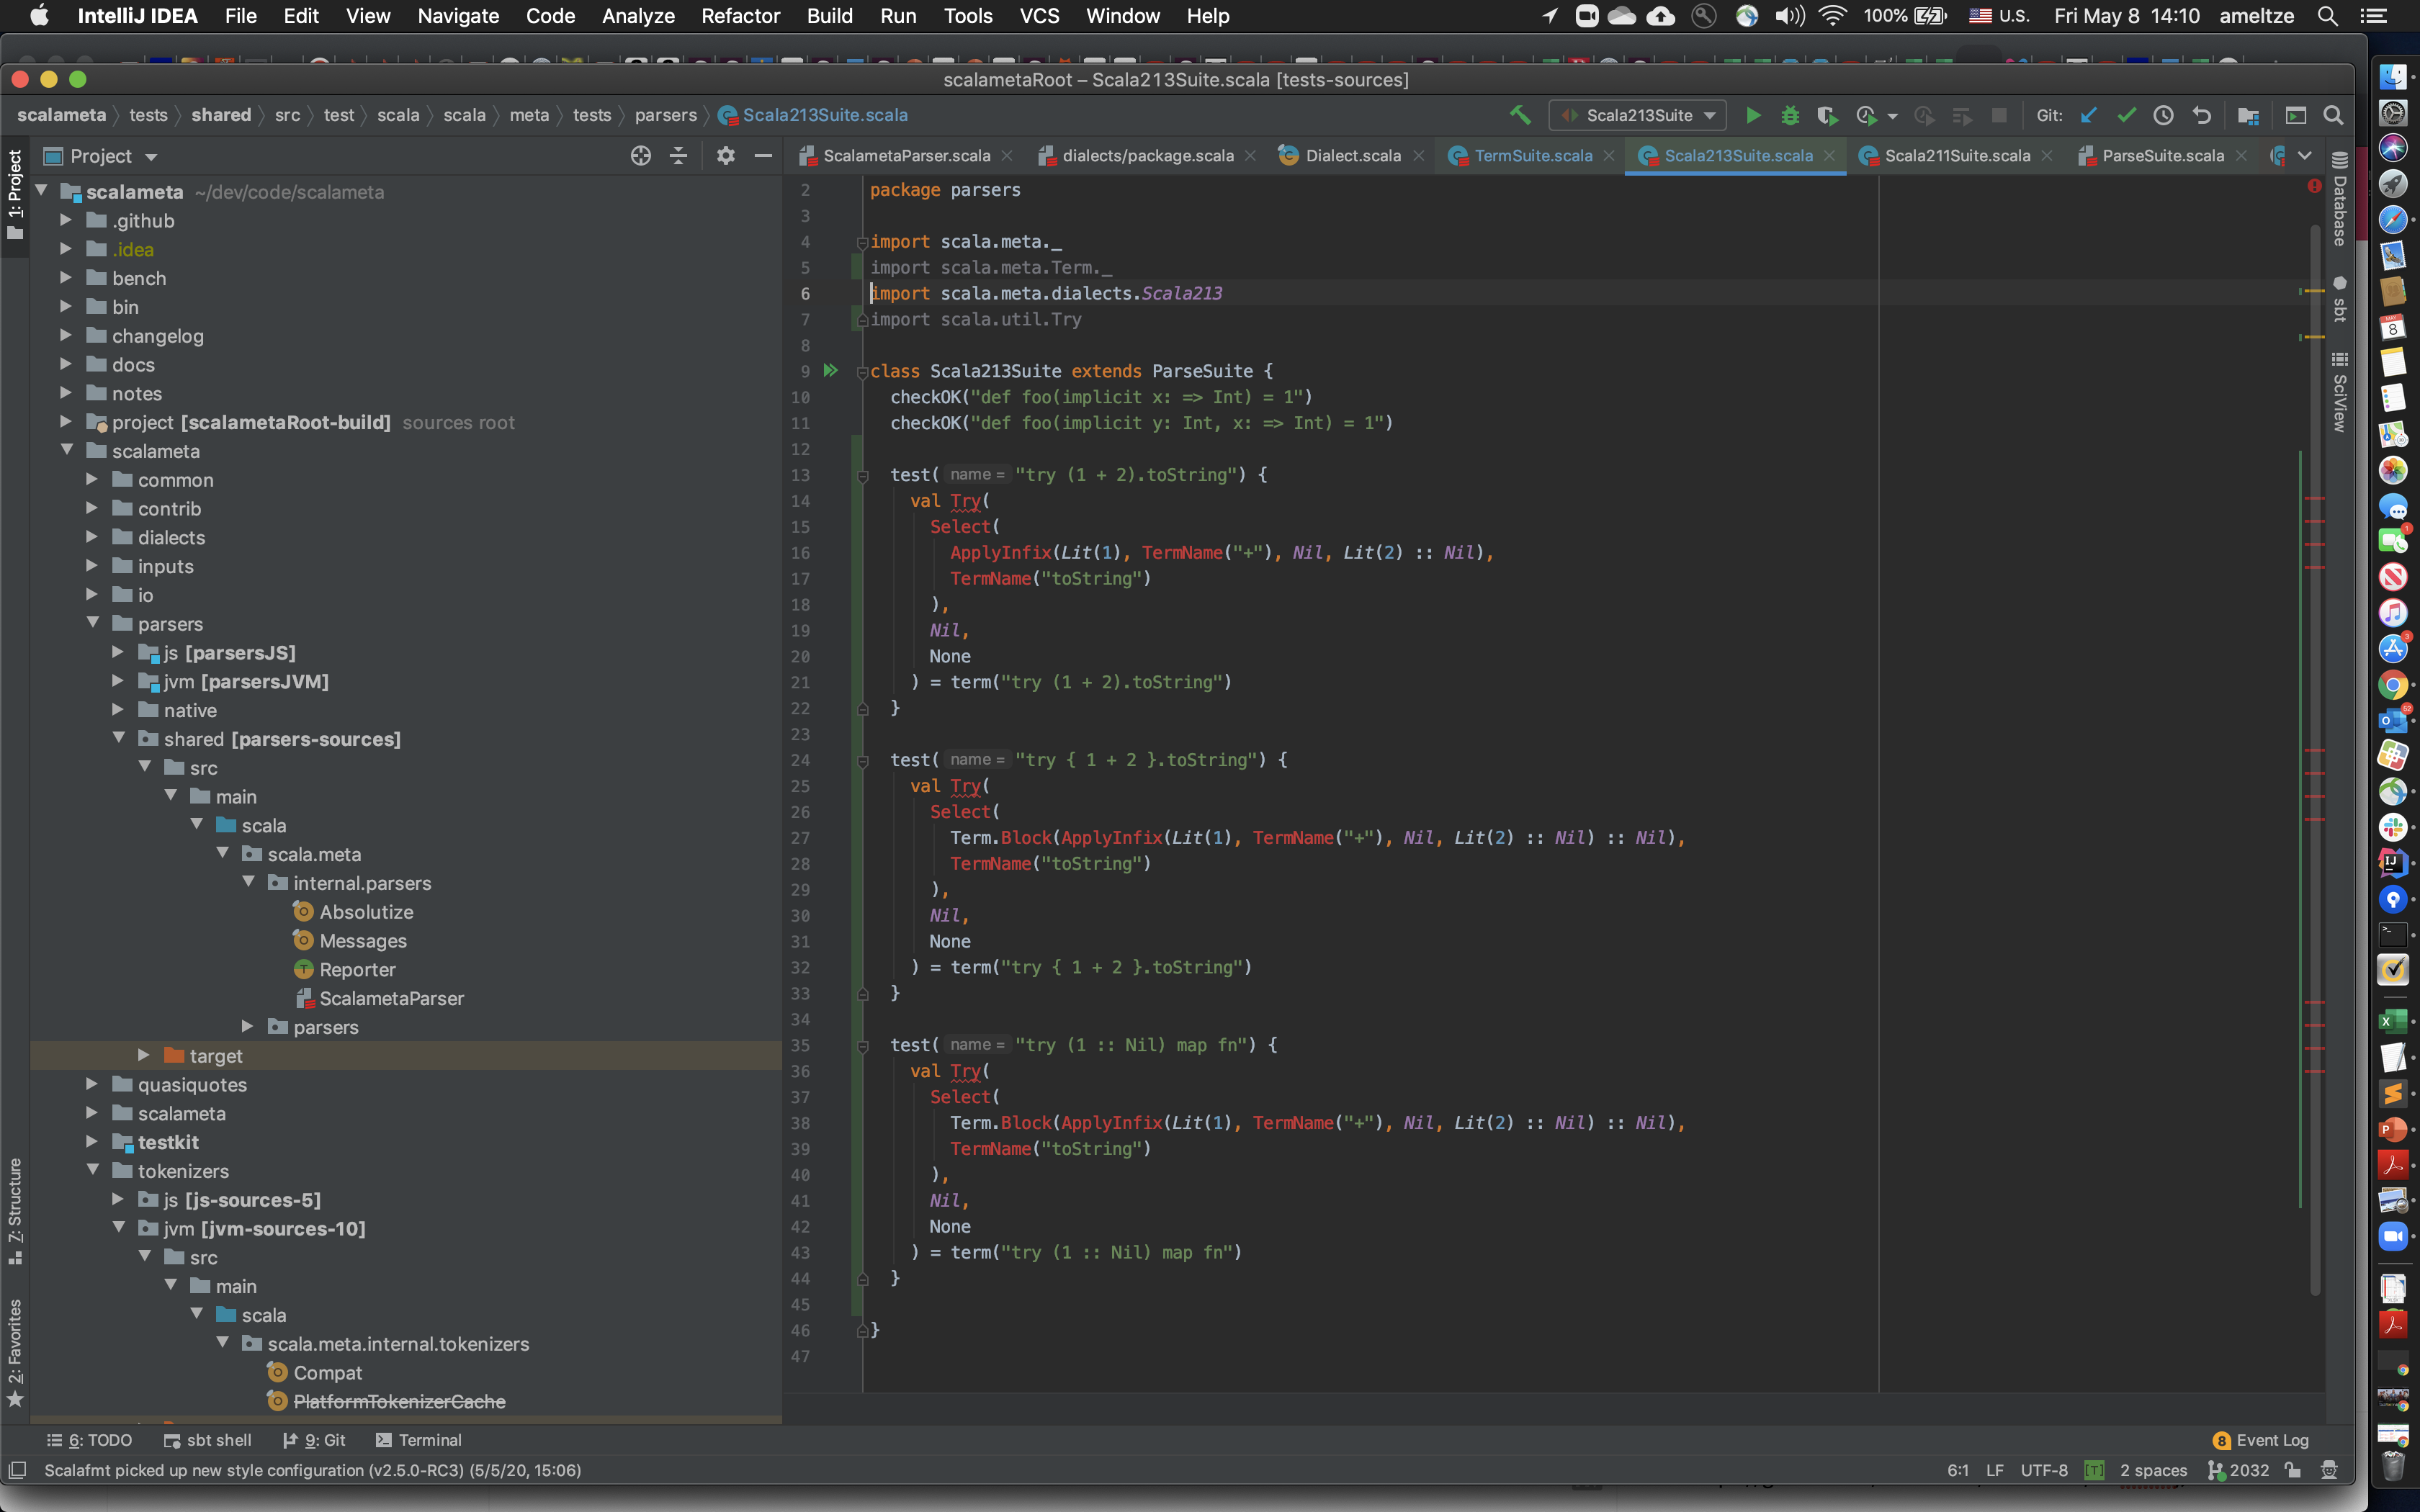Open Run Anything icon

point(2296,115)
